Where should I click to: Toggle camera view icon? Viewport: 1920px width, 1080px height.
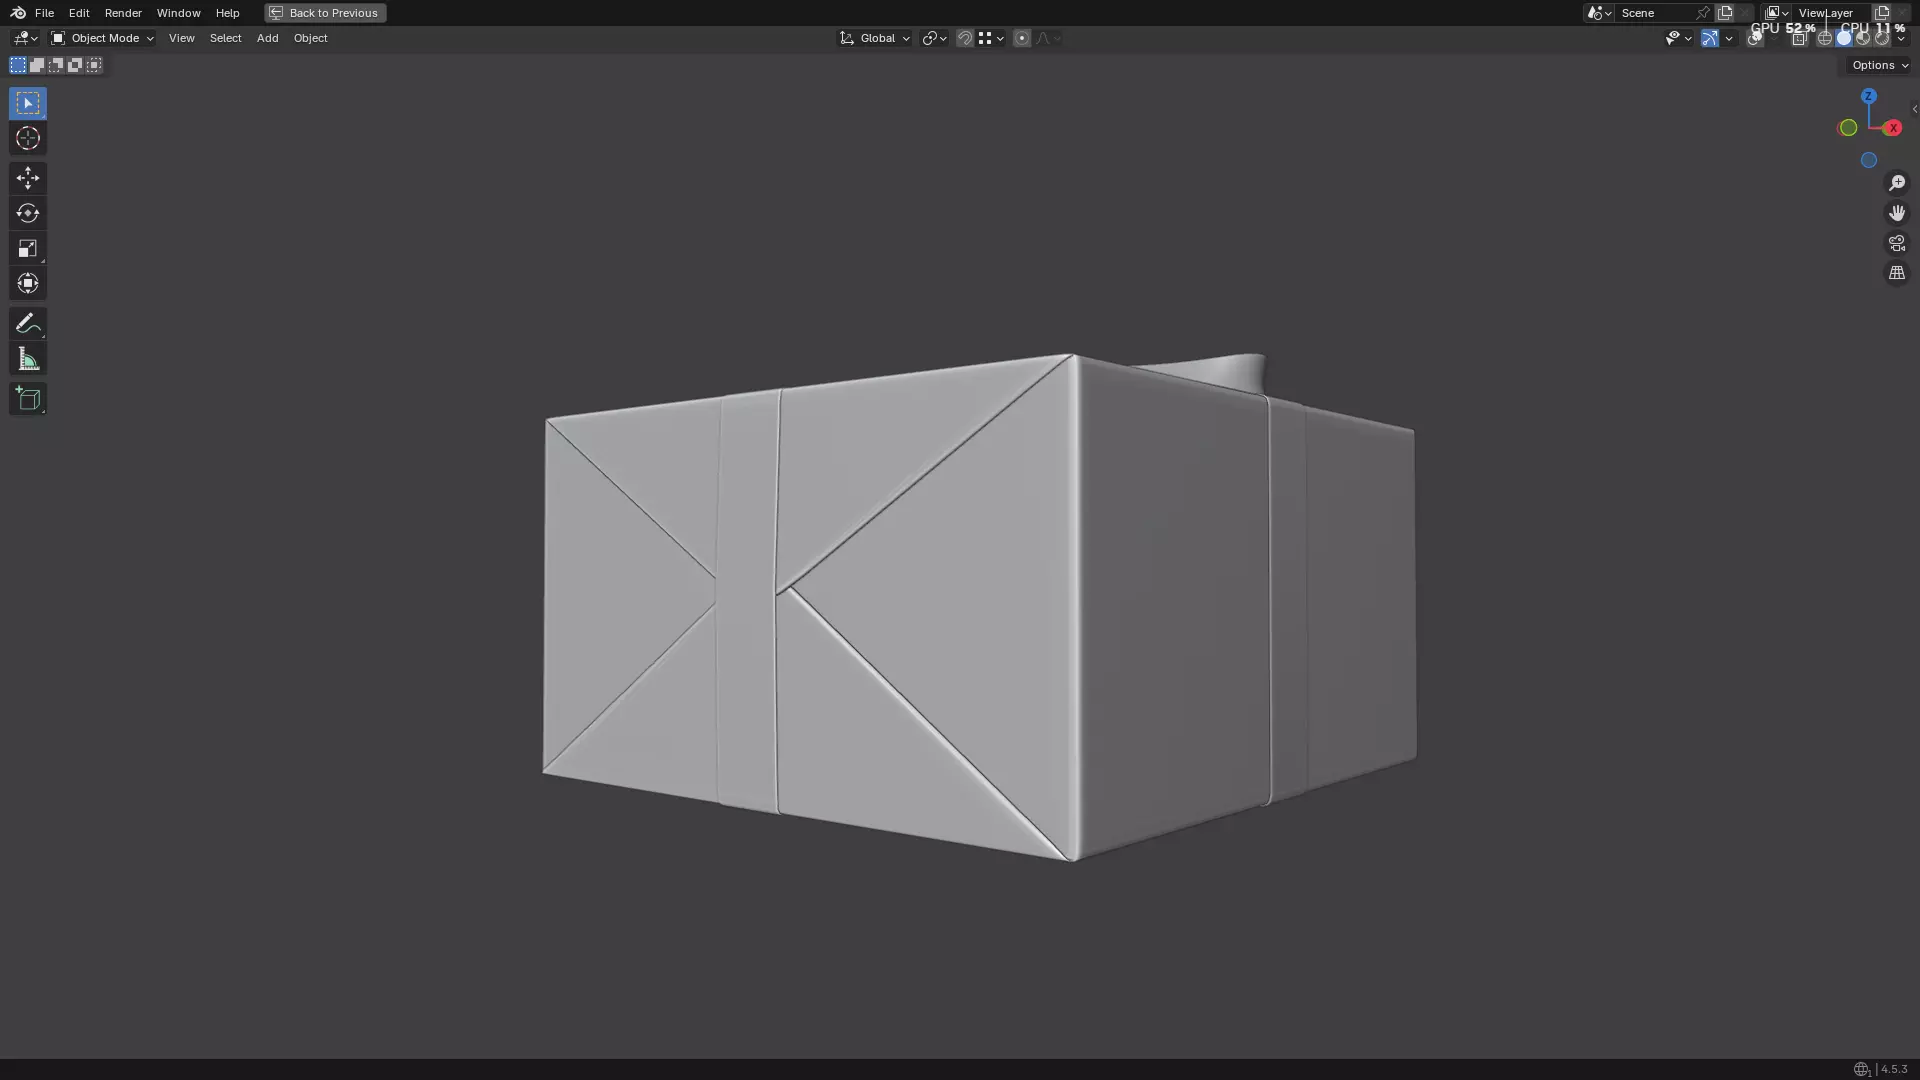(x=1897, y=243)
